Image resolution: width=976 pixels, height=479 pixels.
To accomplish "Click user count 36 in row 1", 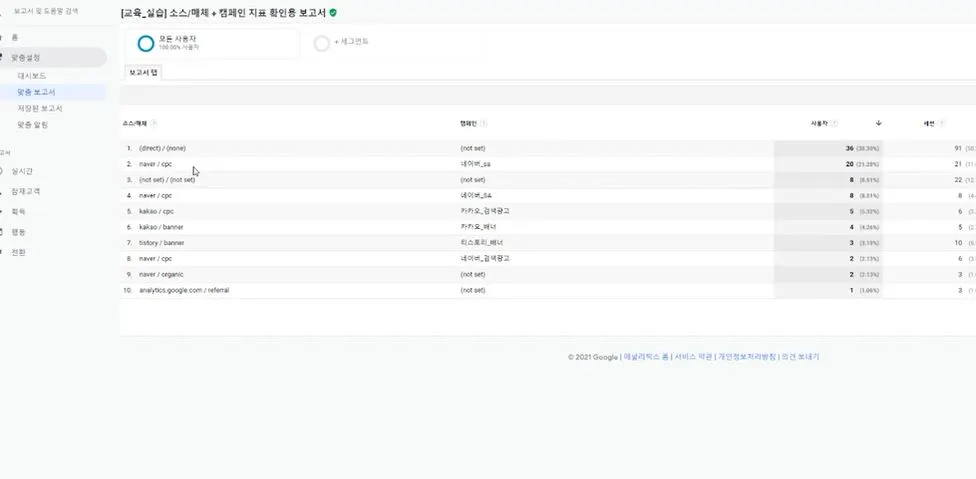I will point(849,149).
